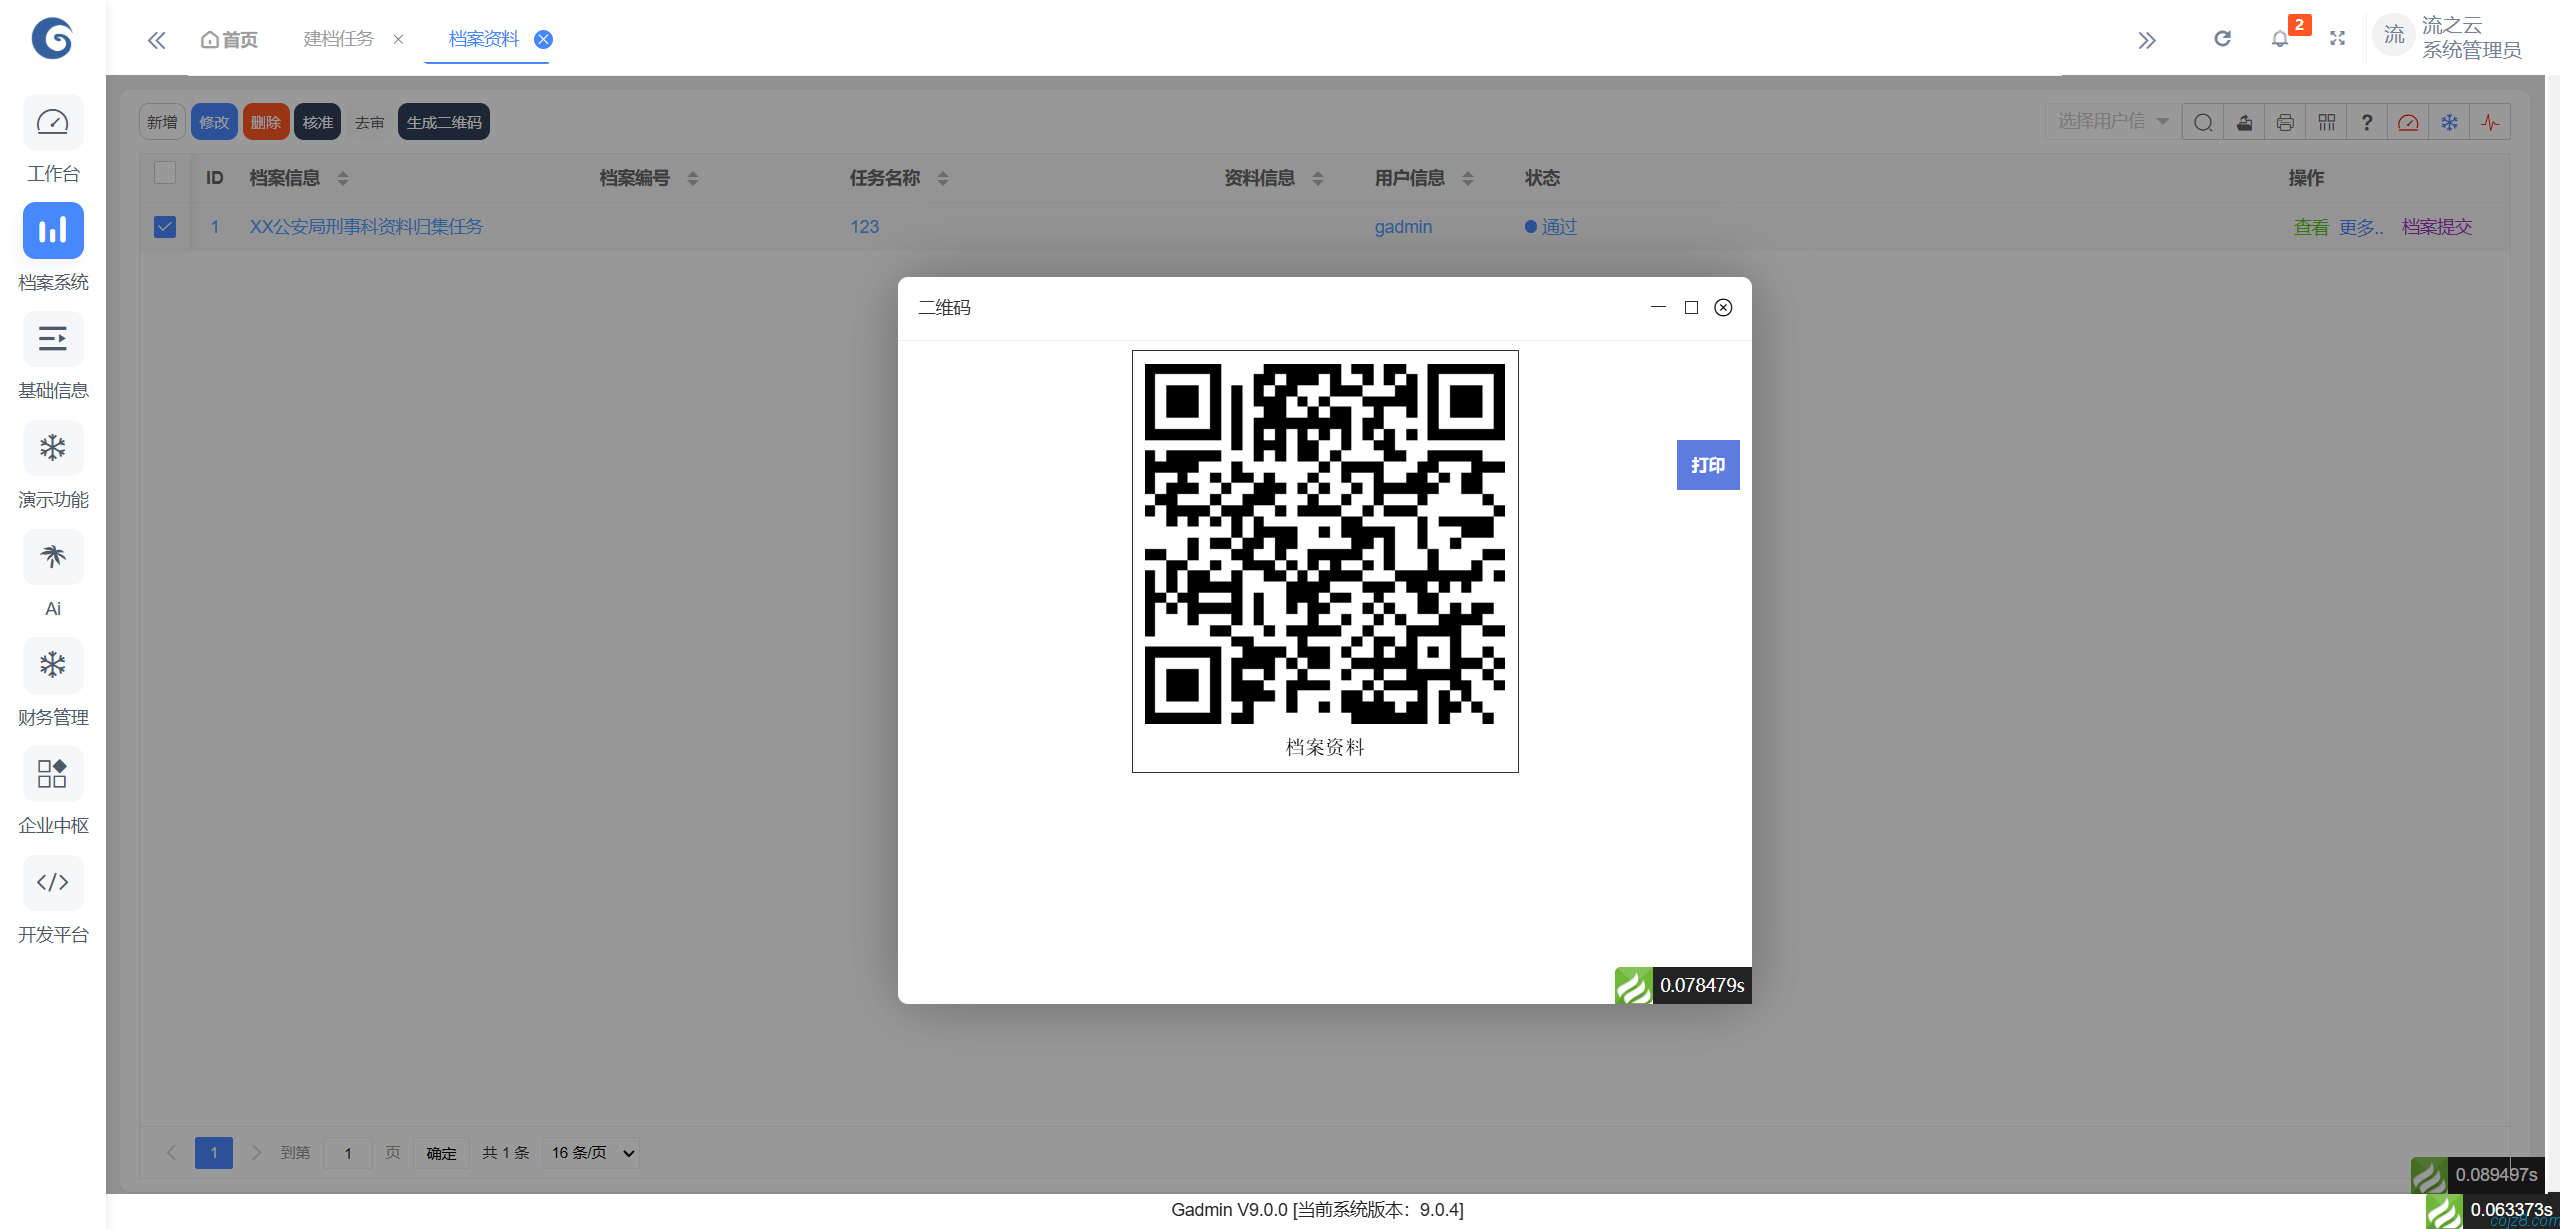Go to the 首页 tab
The image size is (2560, 1229).
click(230, 39)
